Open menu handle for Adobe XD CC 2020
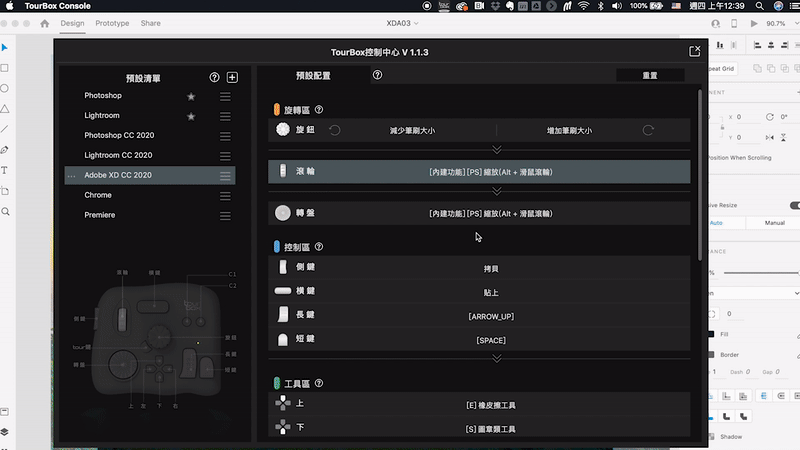The height and width of the screenshot is (450, 800). [225, 176]
